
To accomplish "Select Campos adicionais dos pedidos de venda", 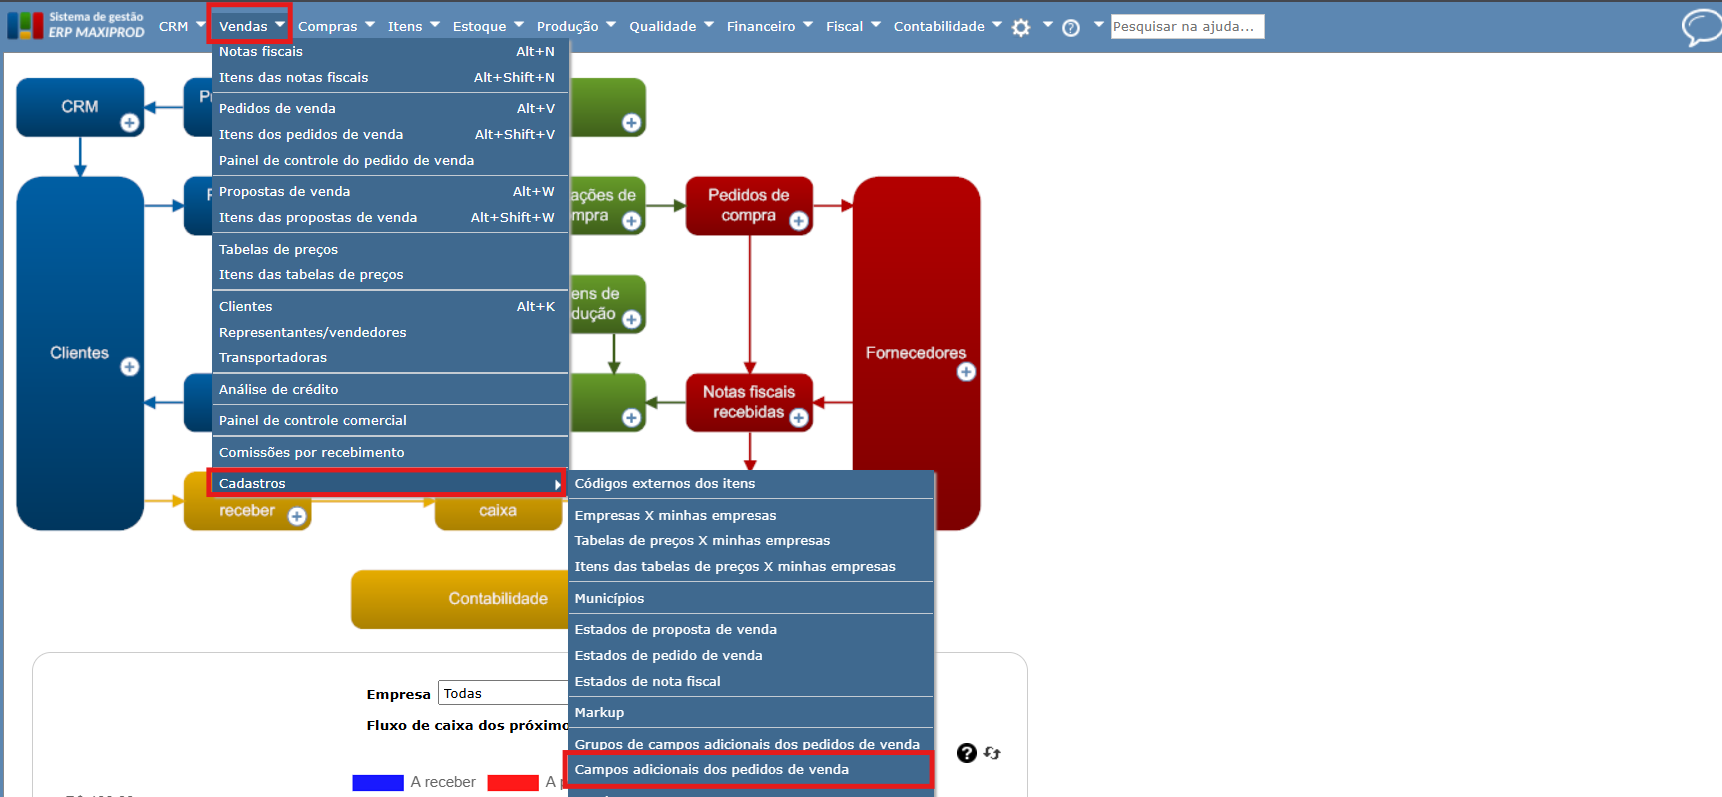I will click(750, 769).
